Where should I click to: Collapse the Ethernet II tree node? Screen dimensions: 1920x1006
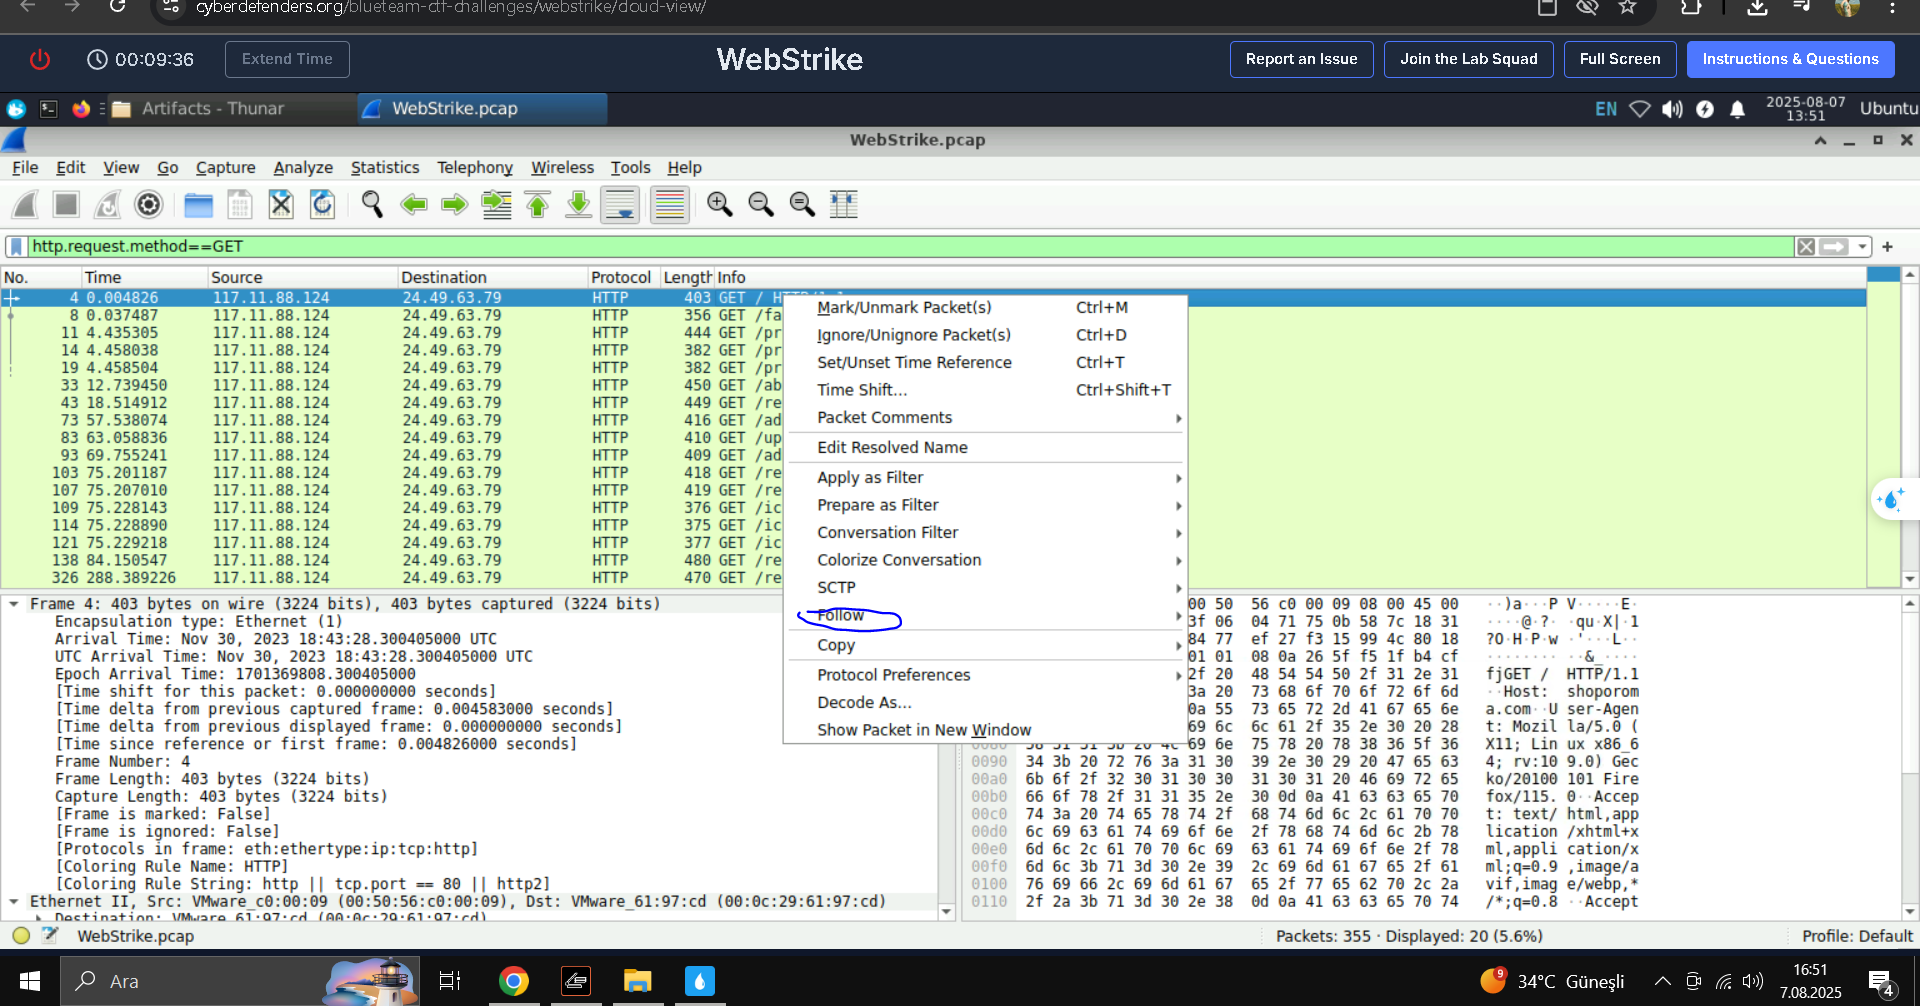tap(14, 902)
